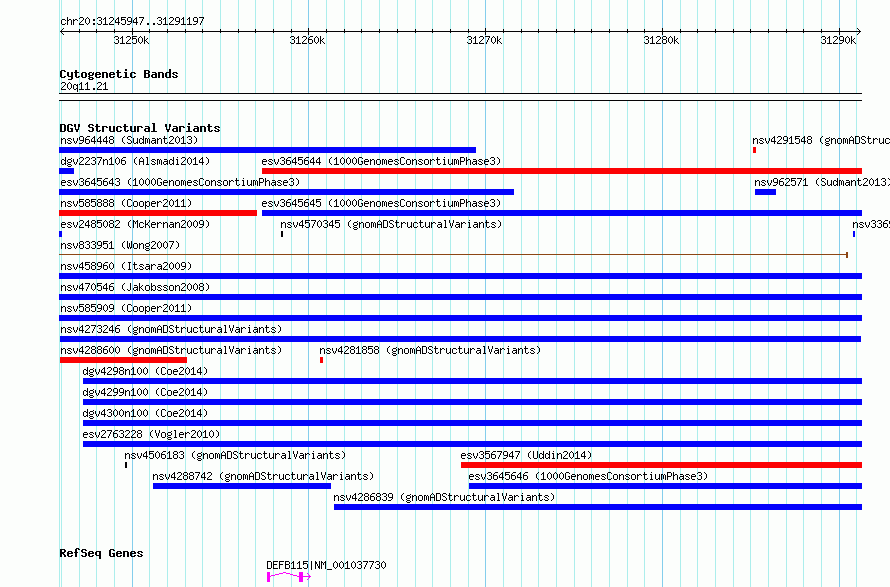The width and height of the screenshot is (890, 587).
Task: Click the red nsv585888 (Cooper2011) bar
Action: pyautogui.click(x=158, y=213)
